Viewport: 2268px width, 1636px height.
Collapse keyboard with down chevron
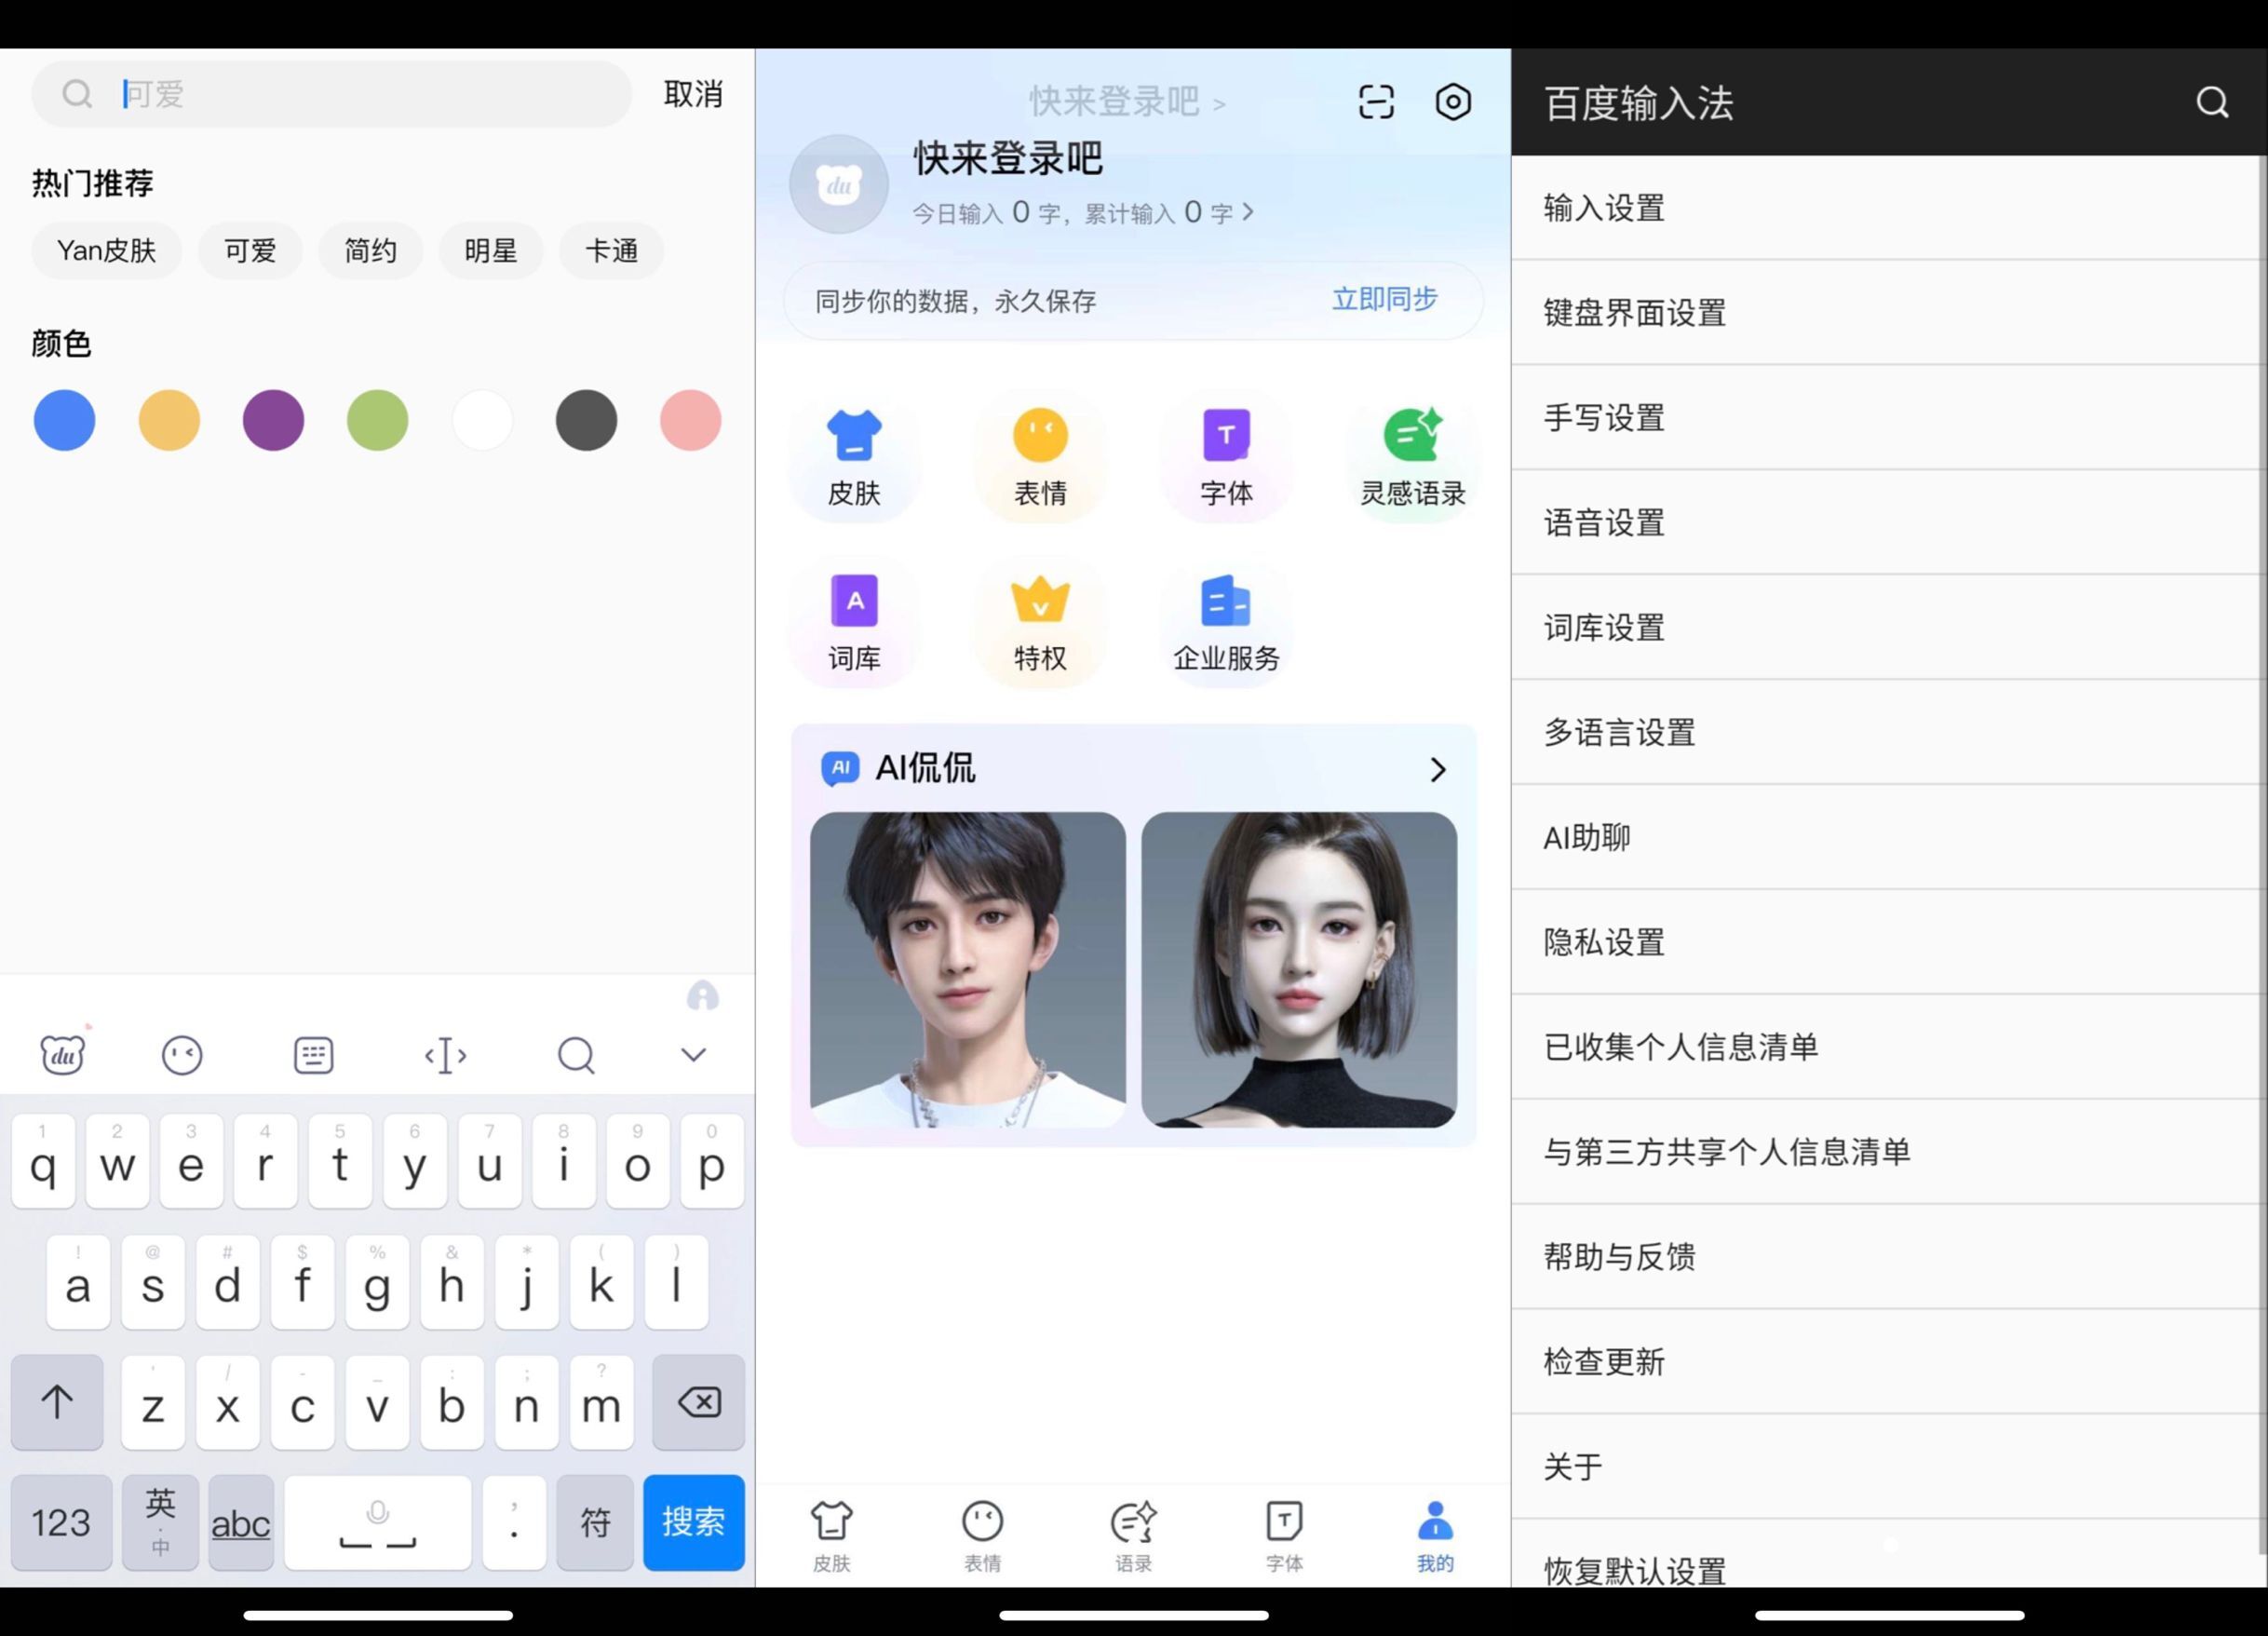[x=693, y=1055]
